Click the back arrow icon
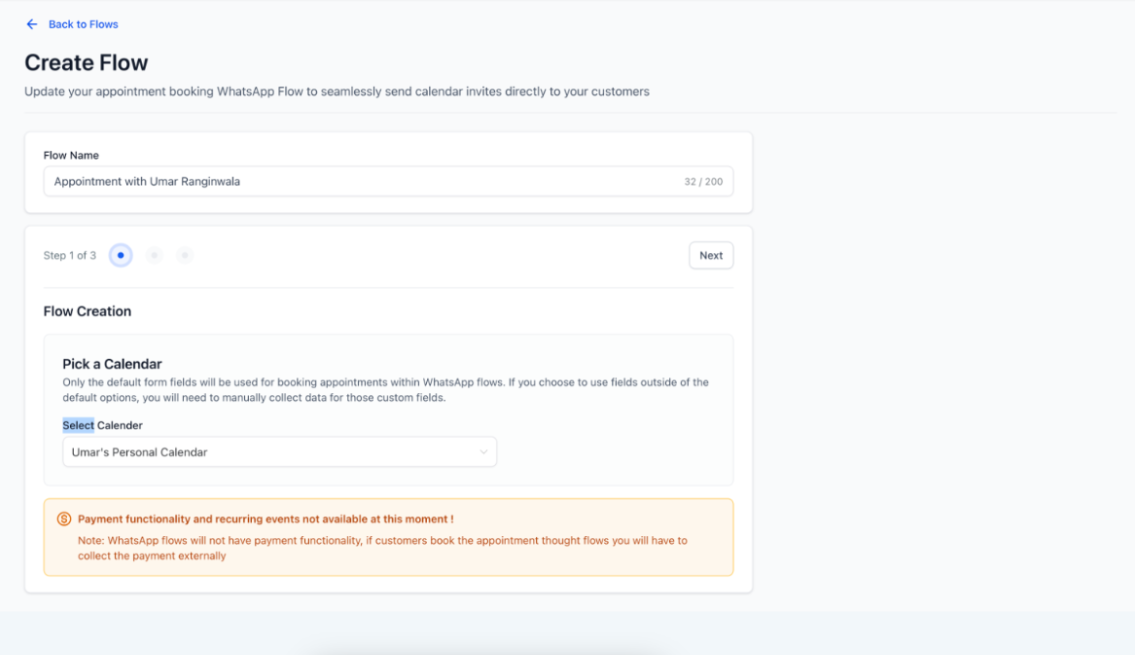1135x655 pixels. (32, 24)
